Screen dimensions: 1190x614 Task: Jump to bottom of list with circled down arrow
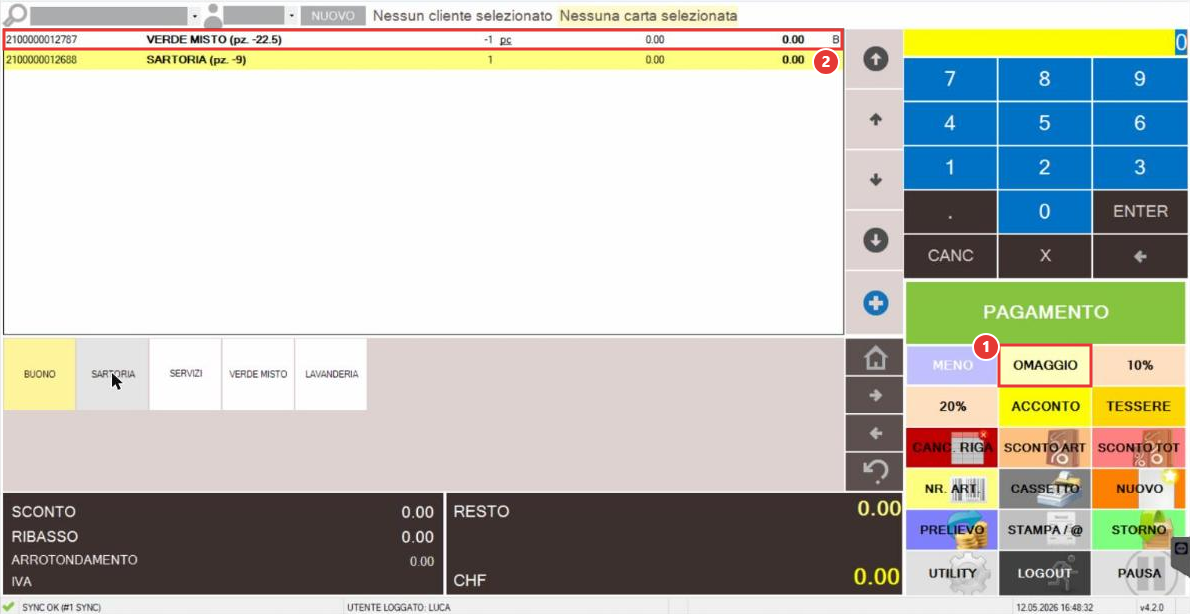tap(876, 241)
